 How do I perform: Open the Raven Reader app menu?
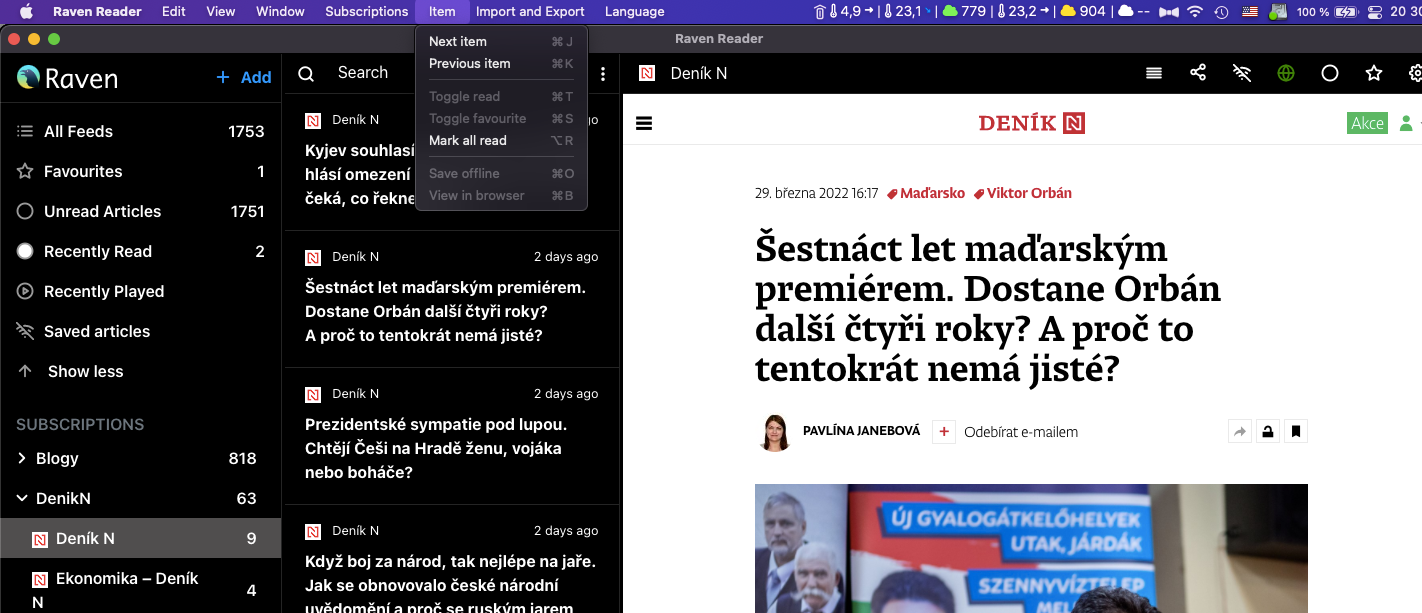point(97,11)
